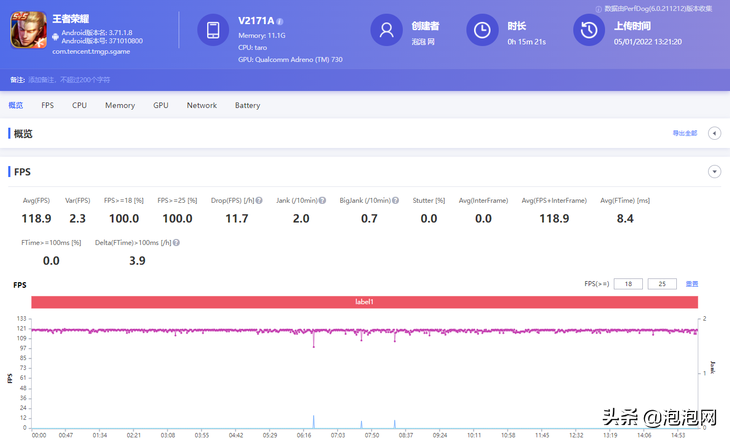Screen dimensions: 730x439
Task: Click the 重置 reset link
Action: [x=692, y=284]
